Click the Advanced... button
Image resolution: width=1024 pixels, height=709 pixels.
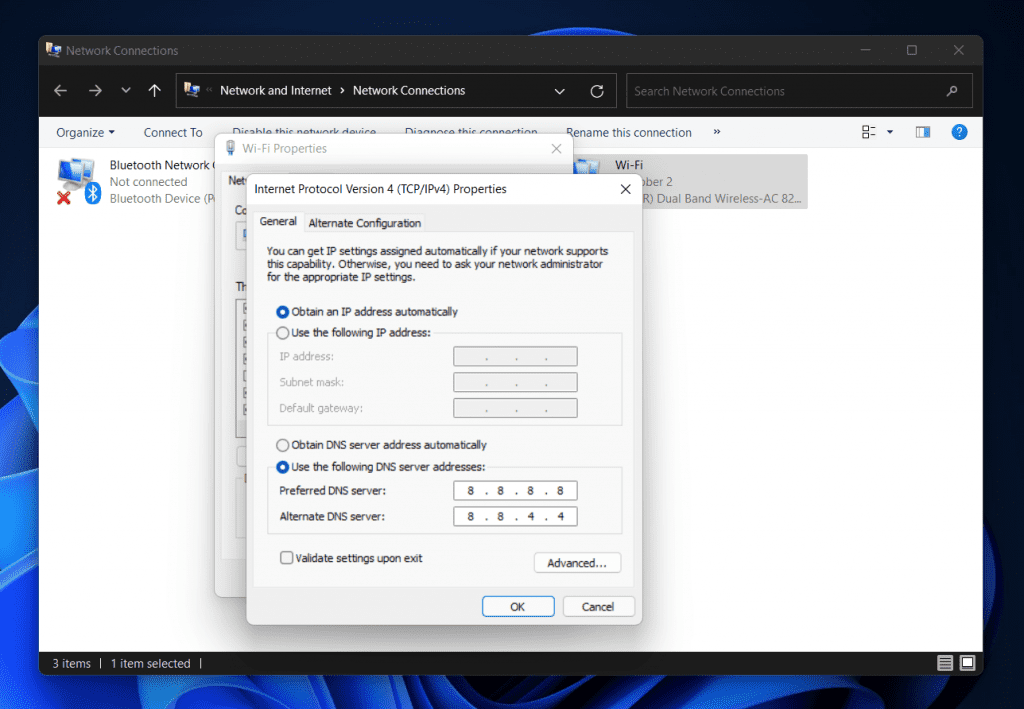[577, 563]
